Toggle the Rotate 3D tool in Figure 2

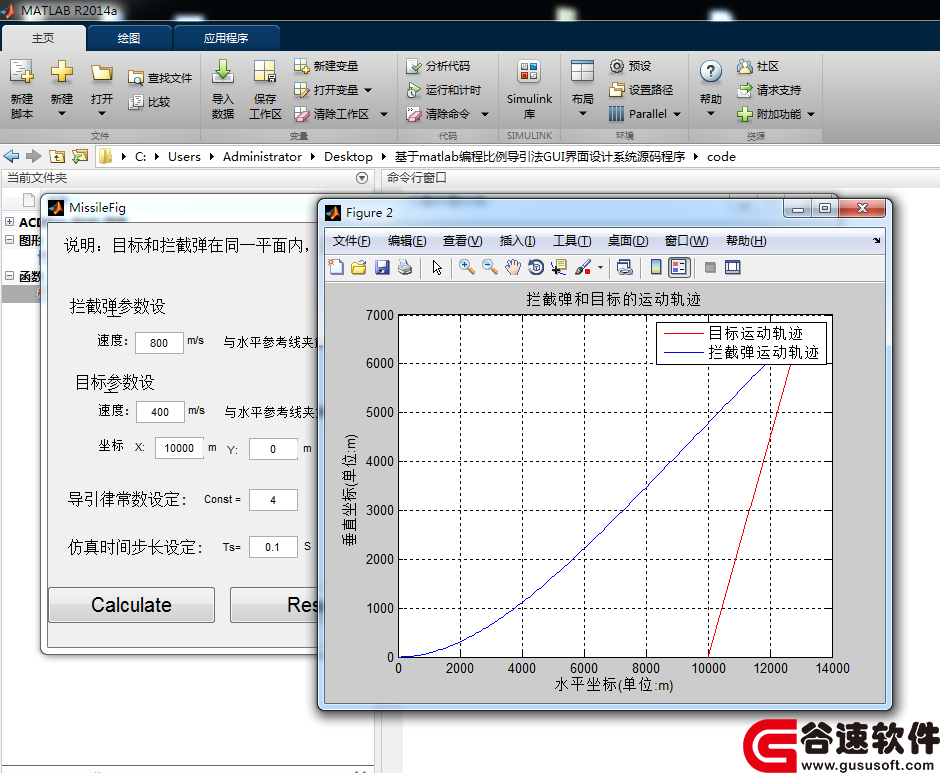(536, 267)
